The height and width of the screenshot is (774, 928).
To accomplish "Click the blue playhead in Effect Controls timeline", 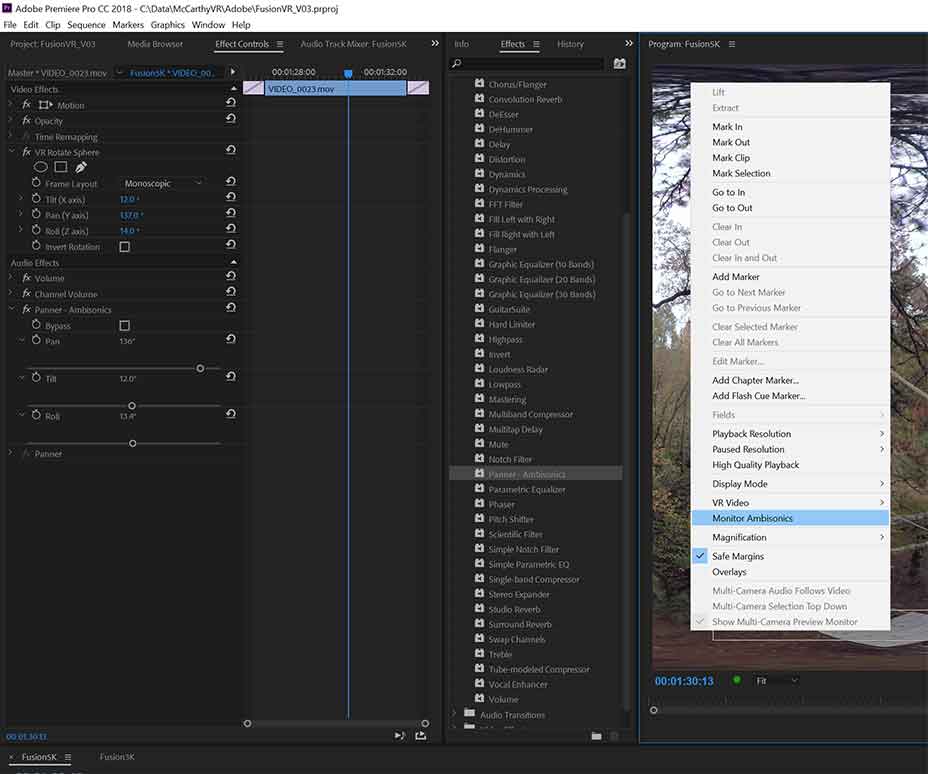I will tap(348, 73).
